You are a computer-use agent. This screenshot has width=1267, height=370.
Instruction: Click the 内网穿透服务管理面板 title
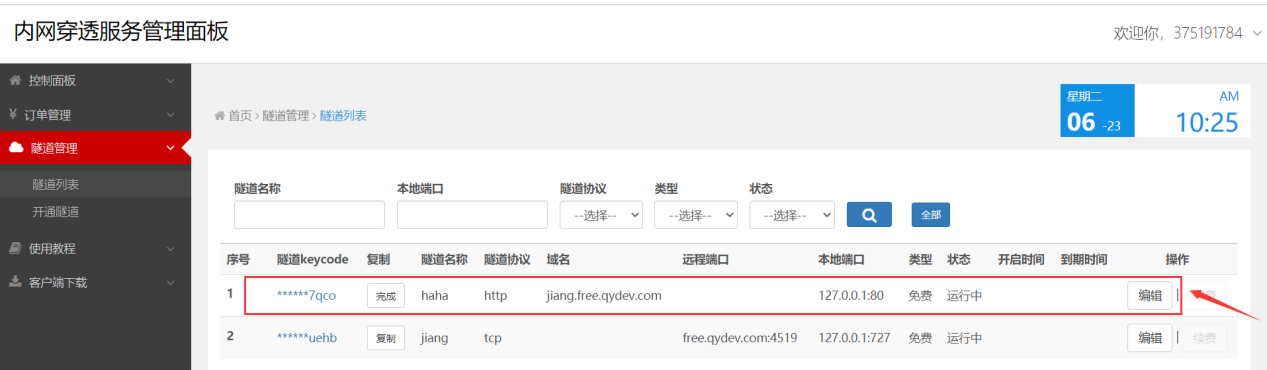121,32
